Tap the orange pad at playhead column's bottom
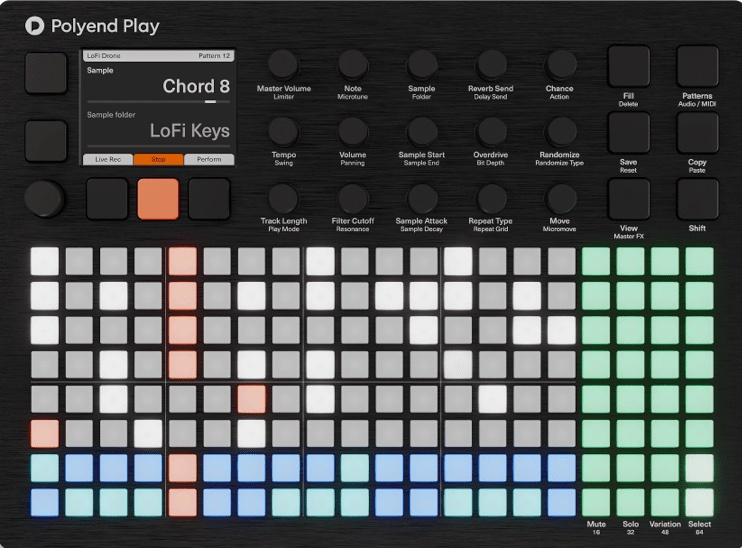This screenshot has width=742, height=548. click(183, 502)
